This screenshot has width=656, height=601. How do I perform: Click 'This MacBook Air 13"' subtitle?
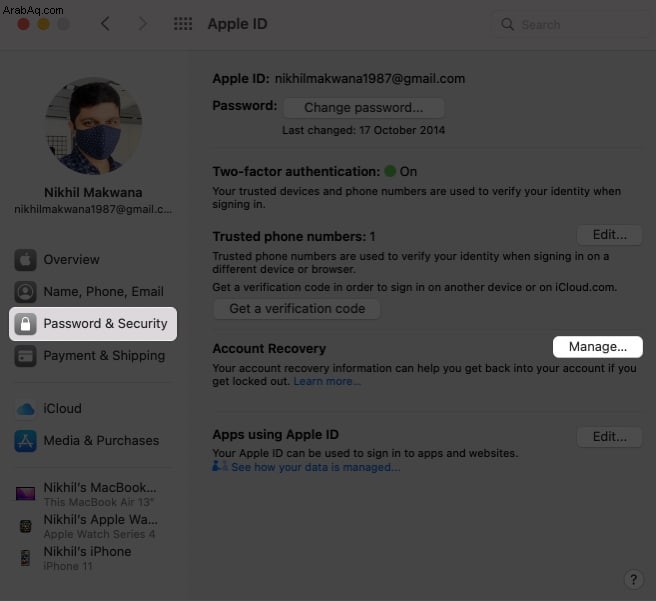[99, 502]
